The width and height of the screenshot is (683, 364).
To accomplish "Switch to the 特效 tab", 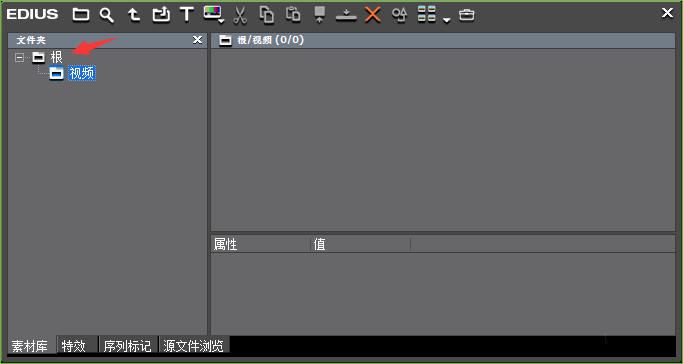I will pos(74,346).
